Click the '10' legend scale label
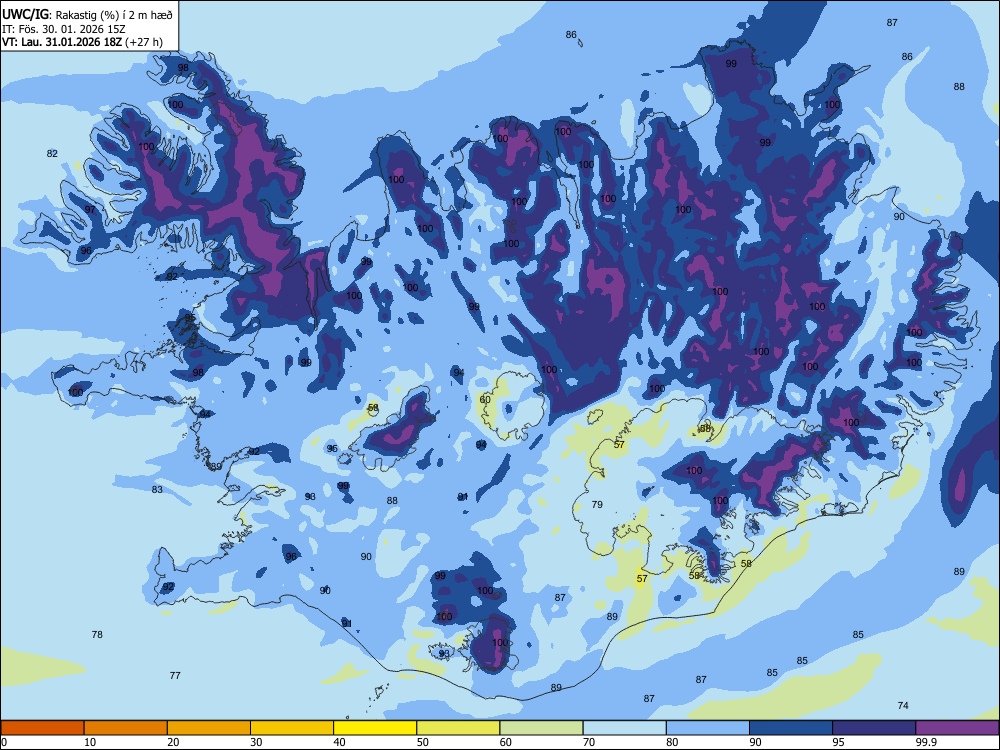The image size is (1000, 750). point(90,742)
